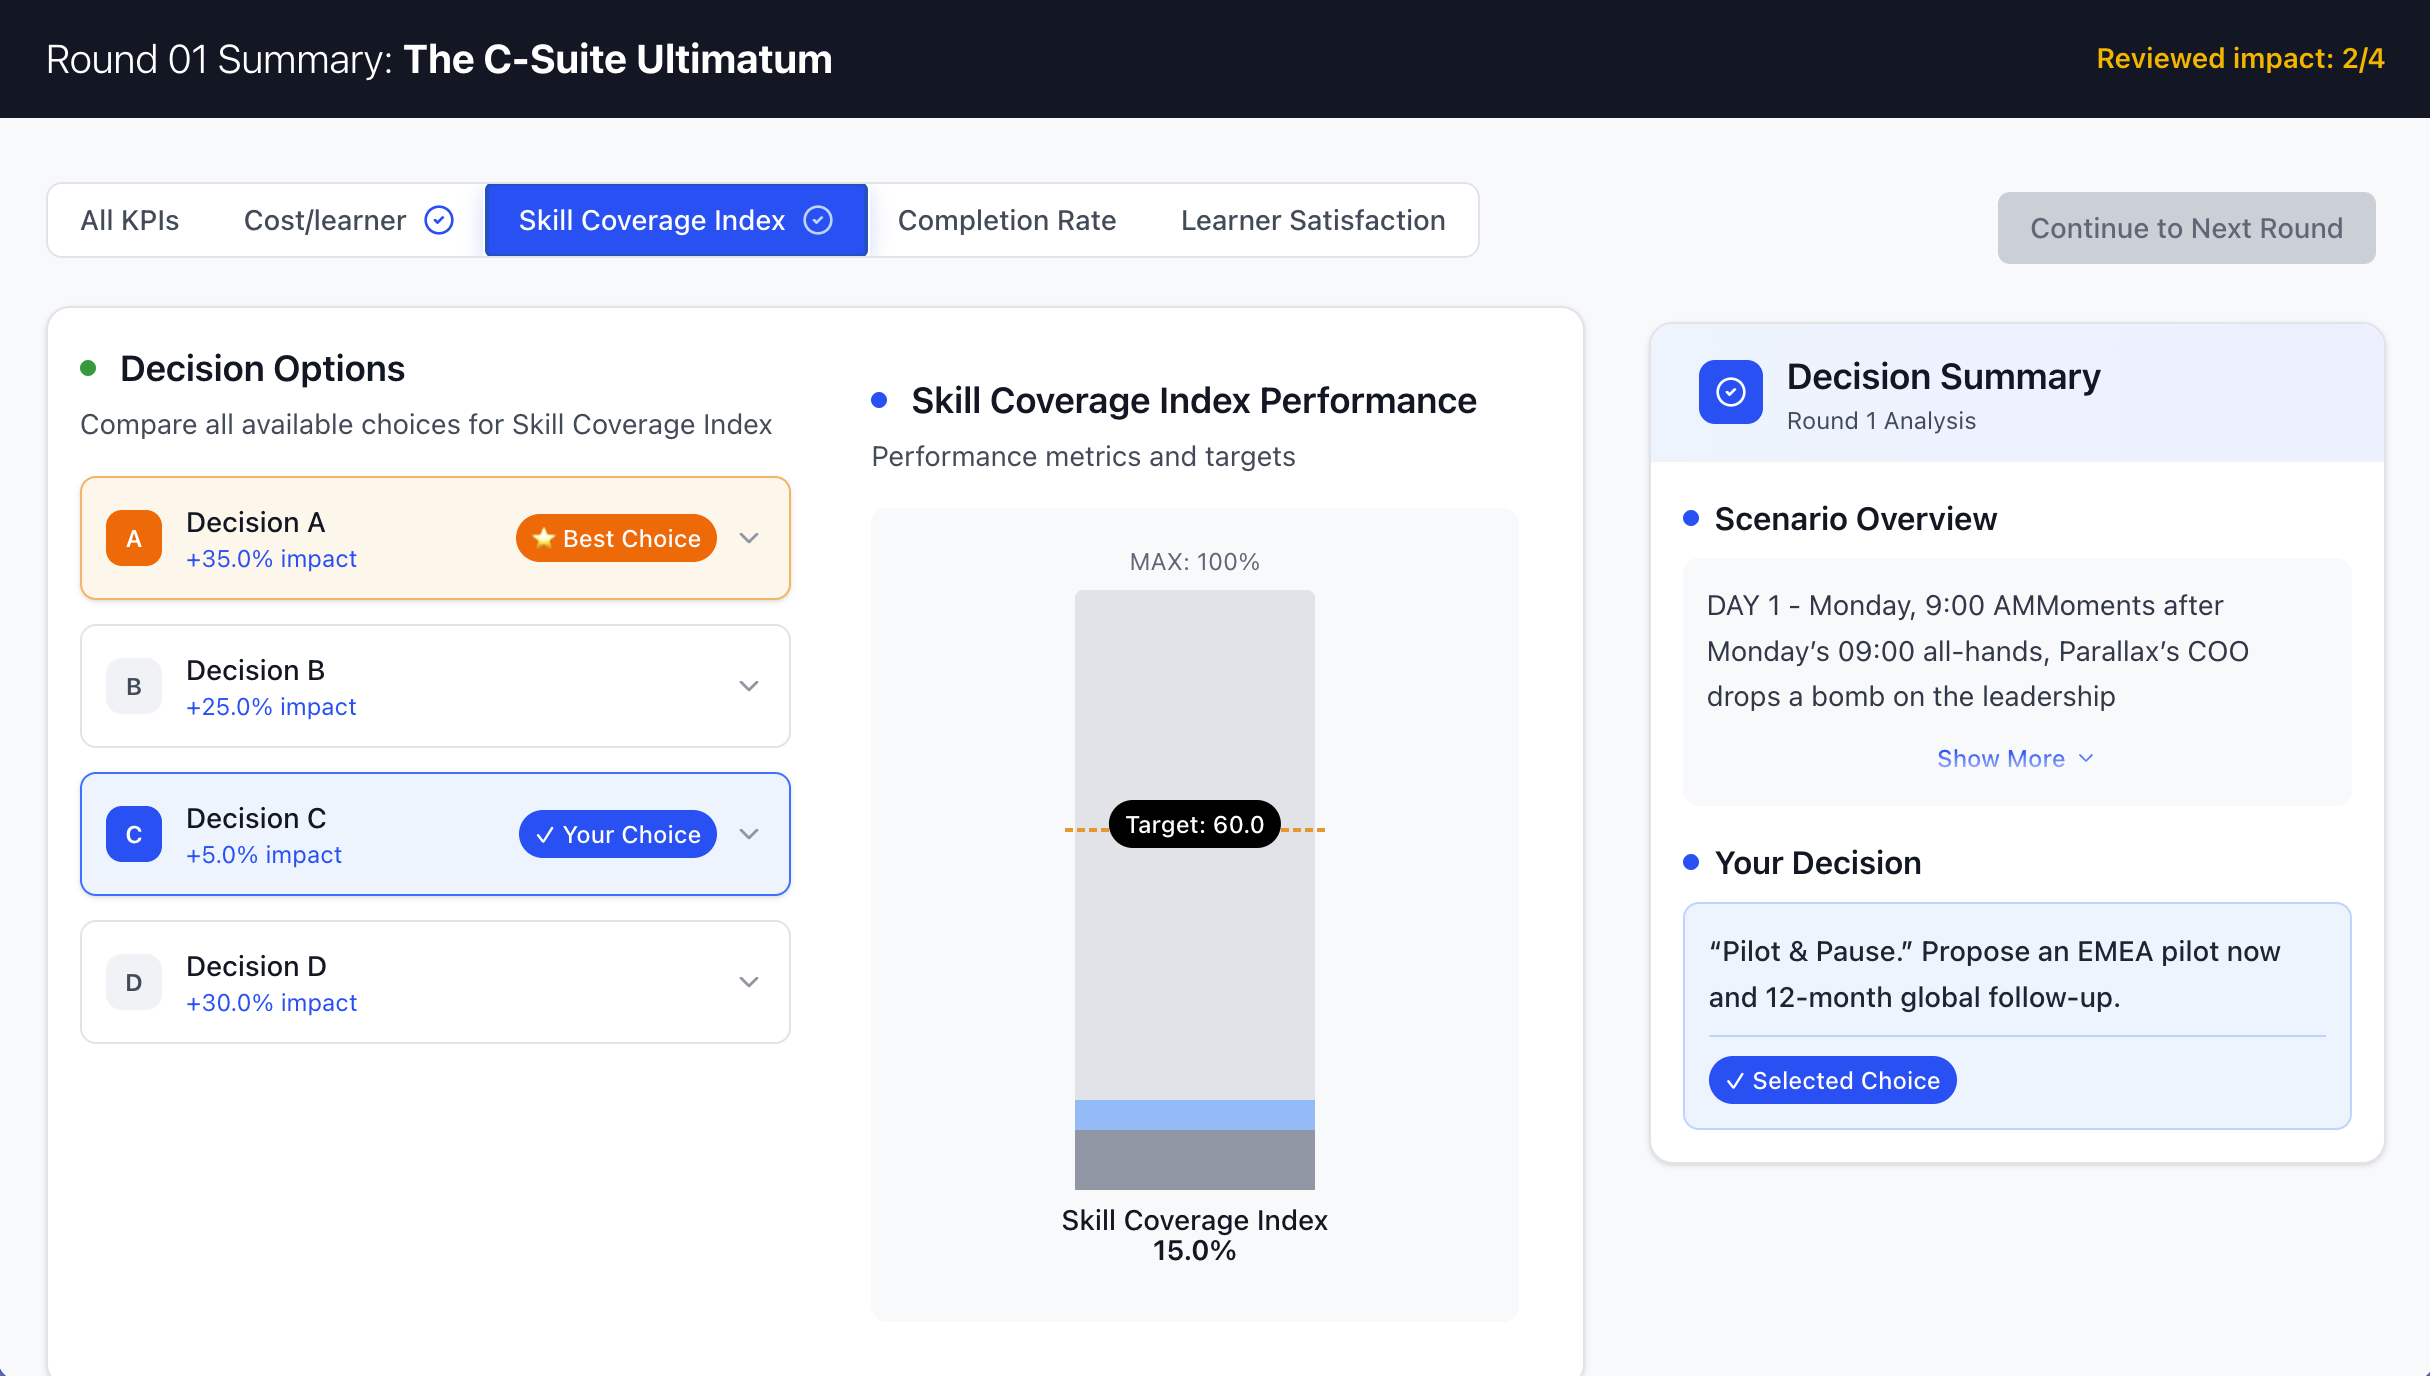Click the Cost/learner reviewed checkmark icon
Viewport: 2430px width, 1376px height.
coord(439,220)
